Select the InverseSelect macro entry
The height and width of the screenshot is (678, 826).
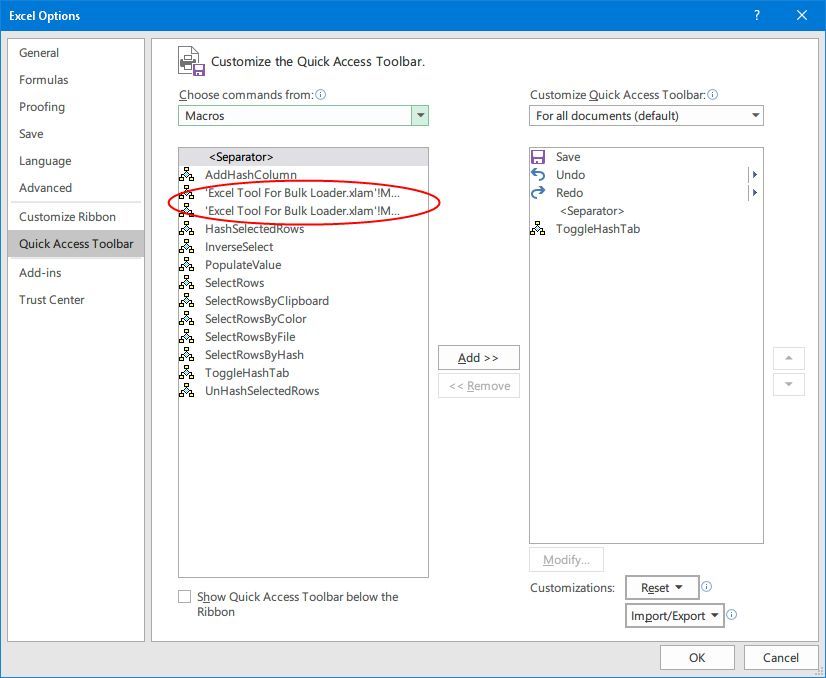pos(303,247)
